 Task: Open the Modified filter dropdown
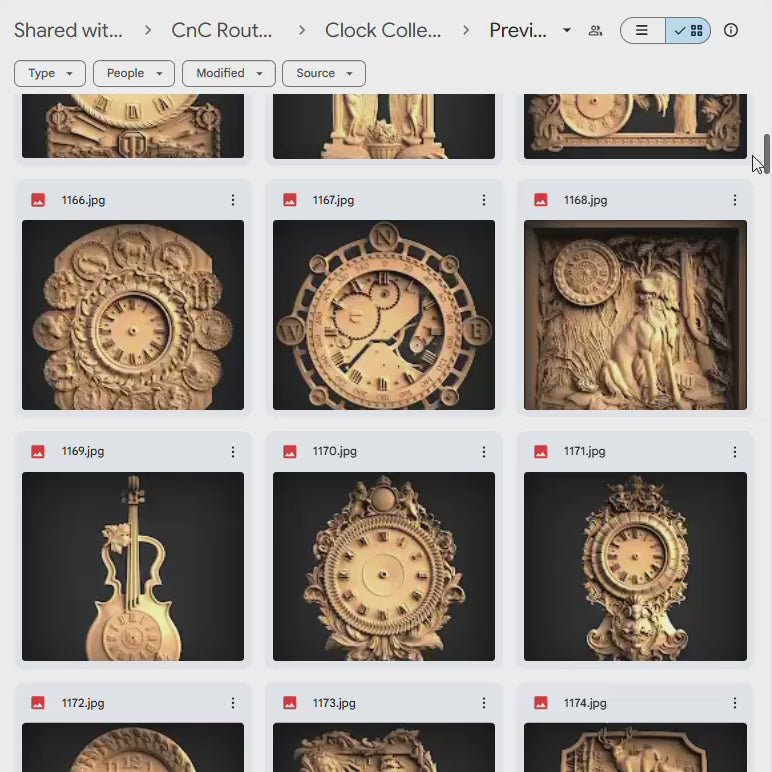229,73
